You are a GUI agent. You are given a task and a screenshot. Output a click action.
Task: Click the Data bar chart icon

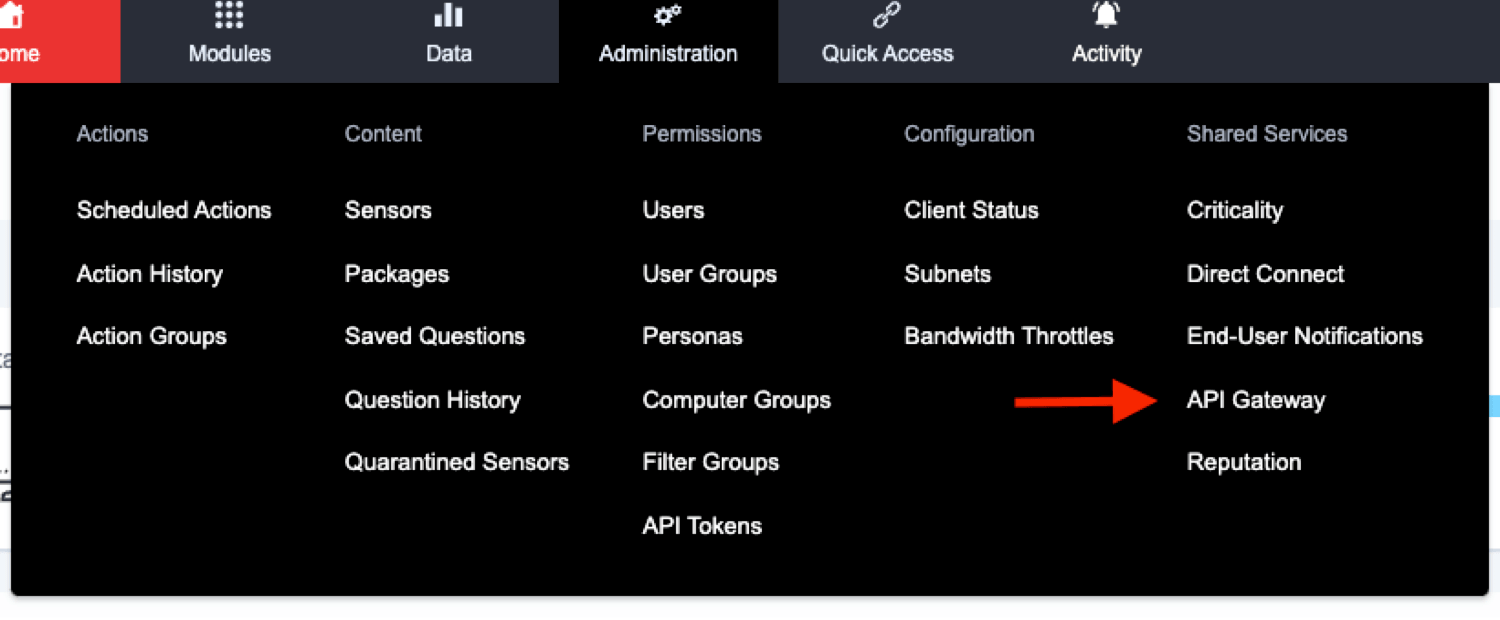click(448, 15)
